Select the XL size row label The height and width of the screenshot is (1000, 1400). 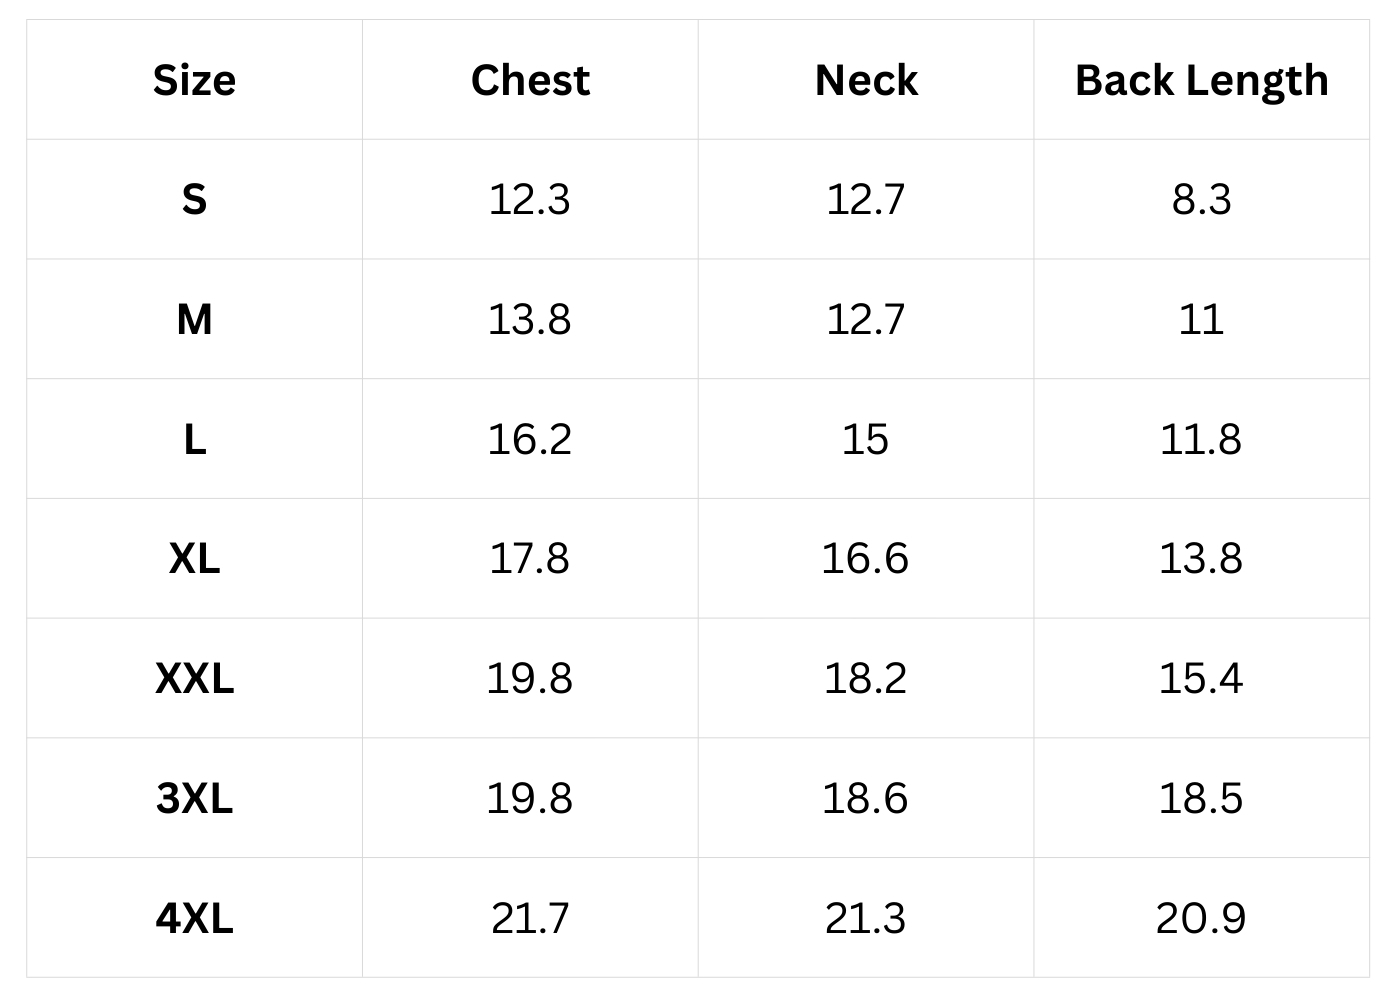[194, 558]
